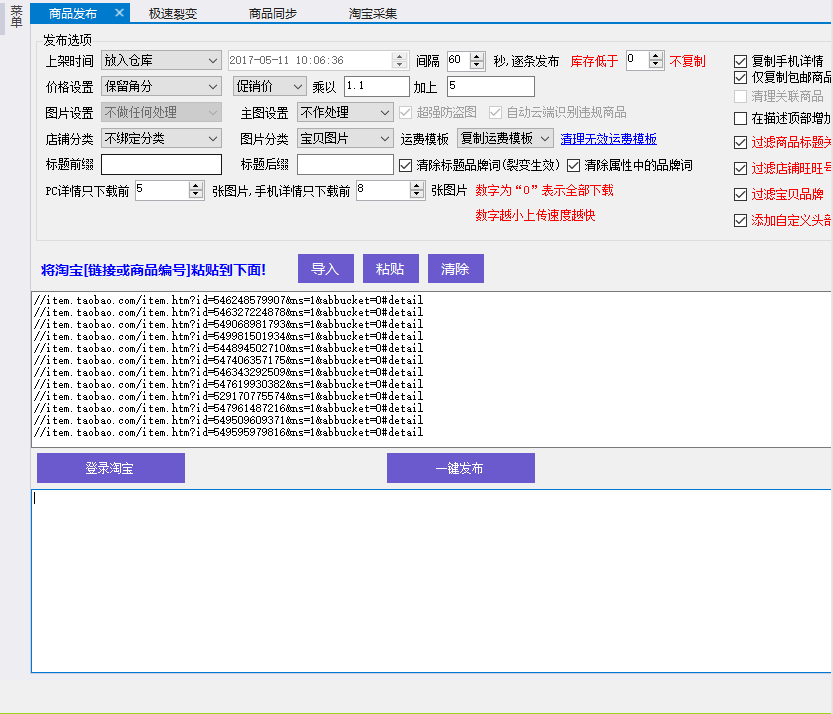Expand the 复制运费模板 shipping template dropdown

(505, 138)
